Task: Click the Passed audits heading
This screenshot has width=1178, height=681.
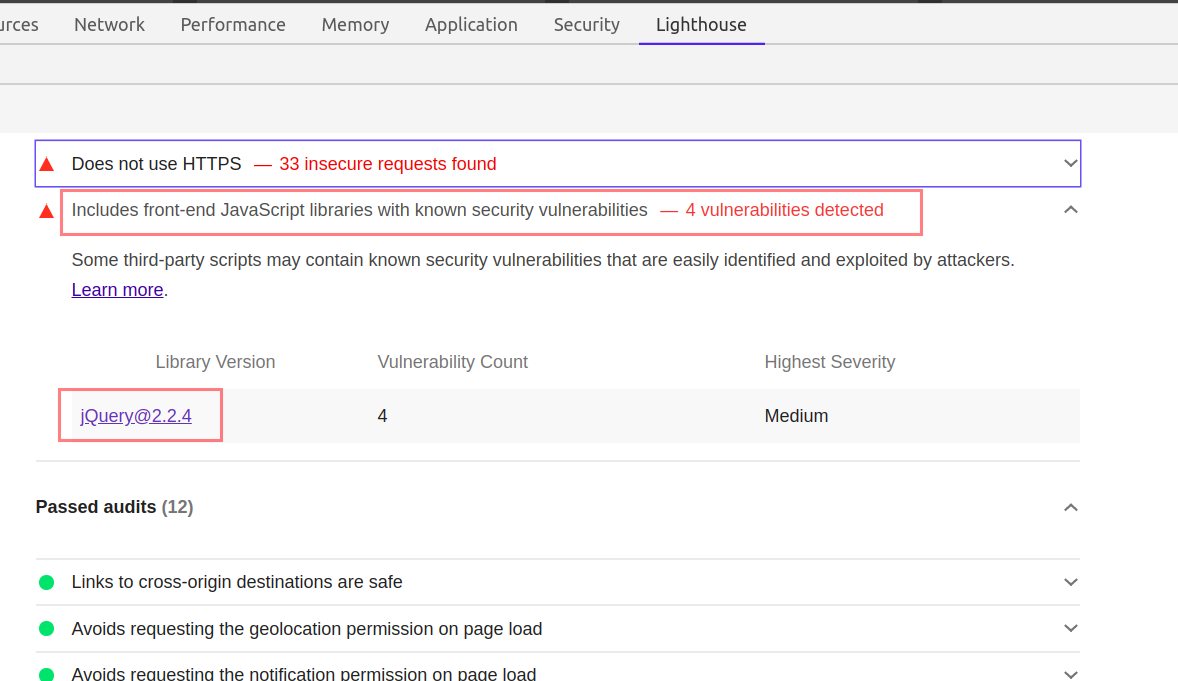Action: coord(114,507)
